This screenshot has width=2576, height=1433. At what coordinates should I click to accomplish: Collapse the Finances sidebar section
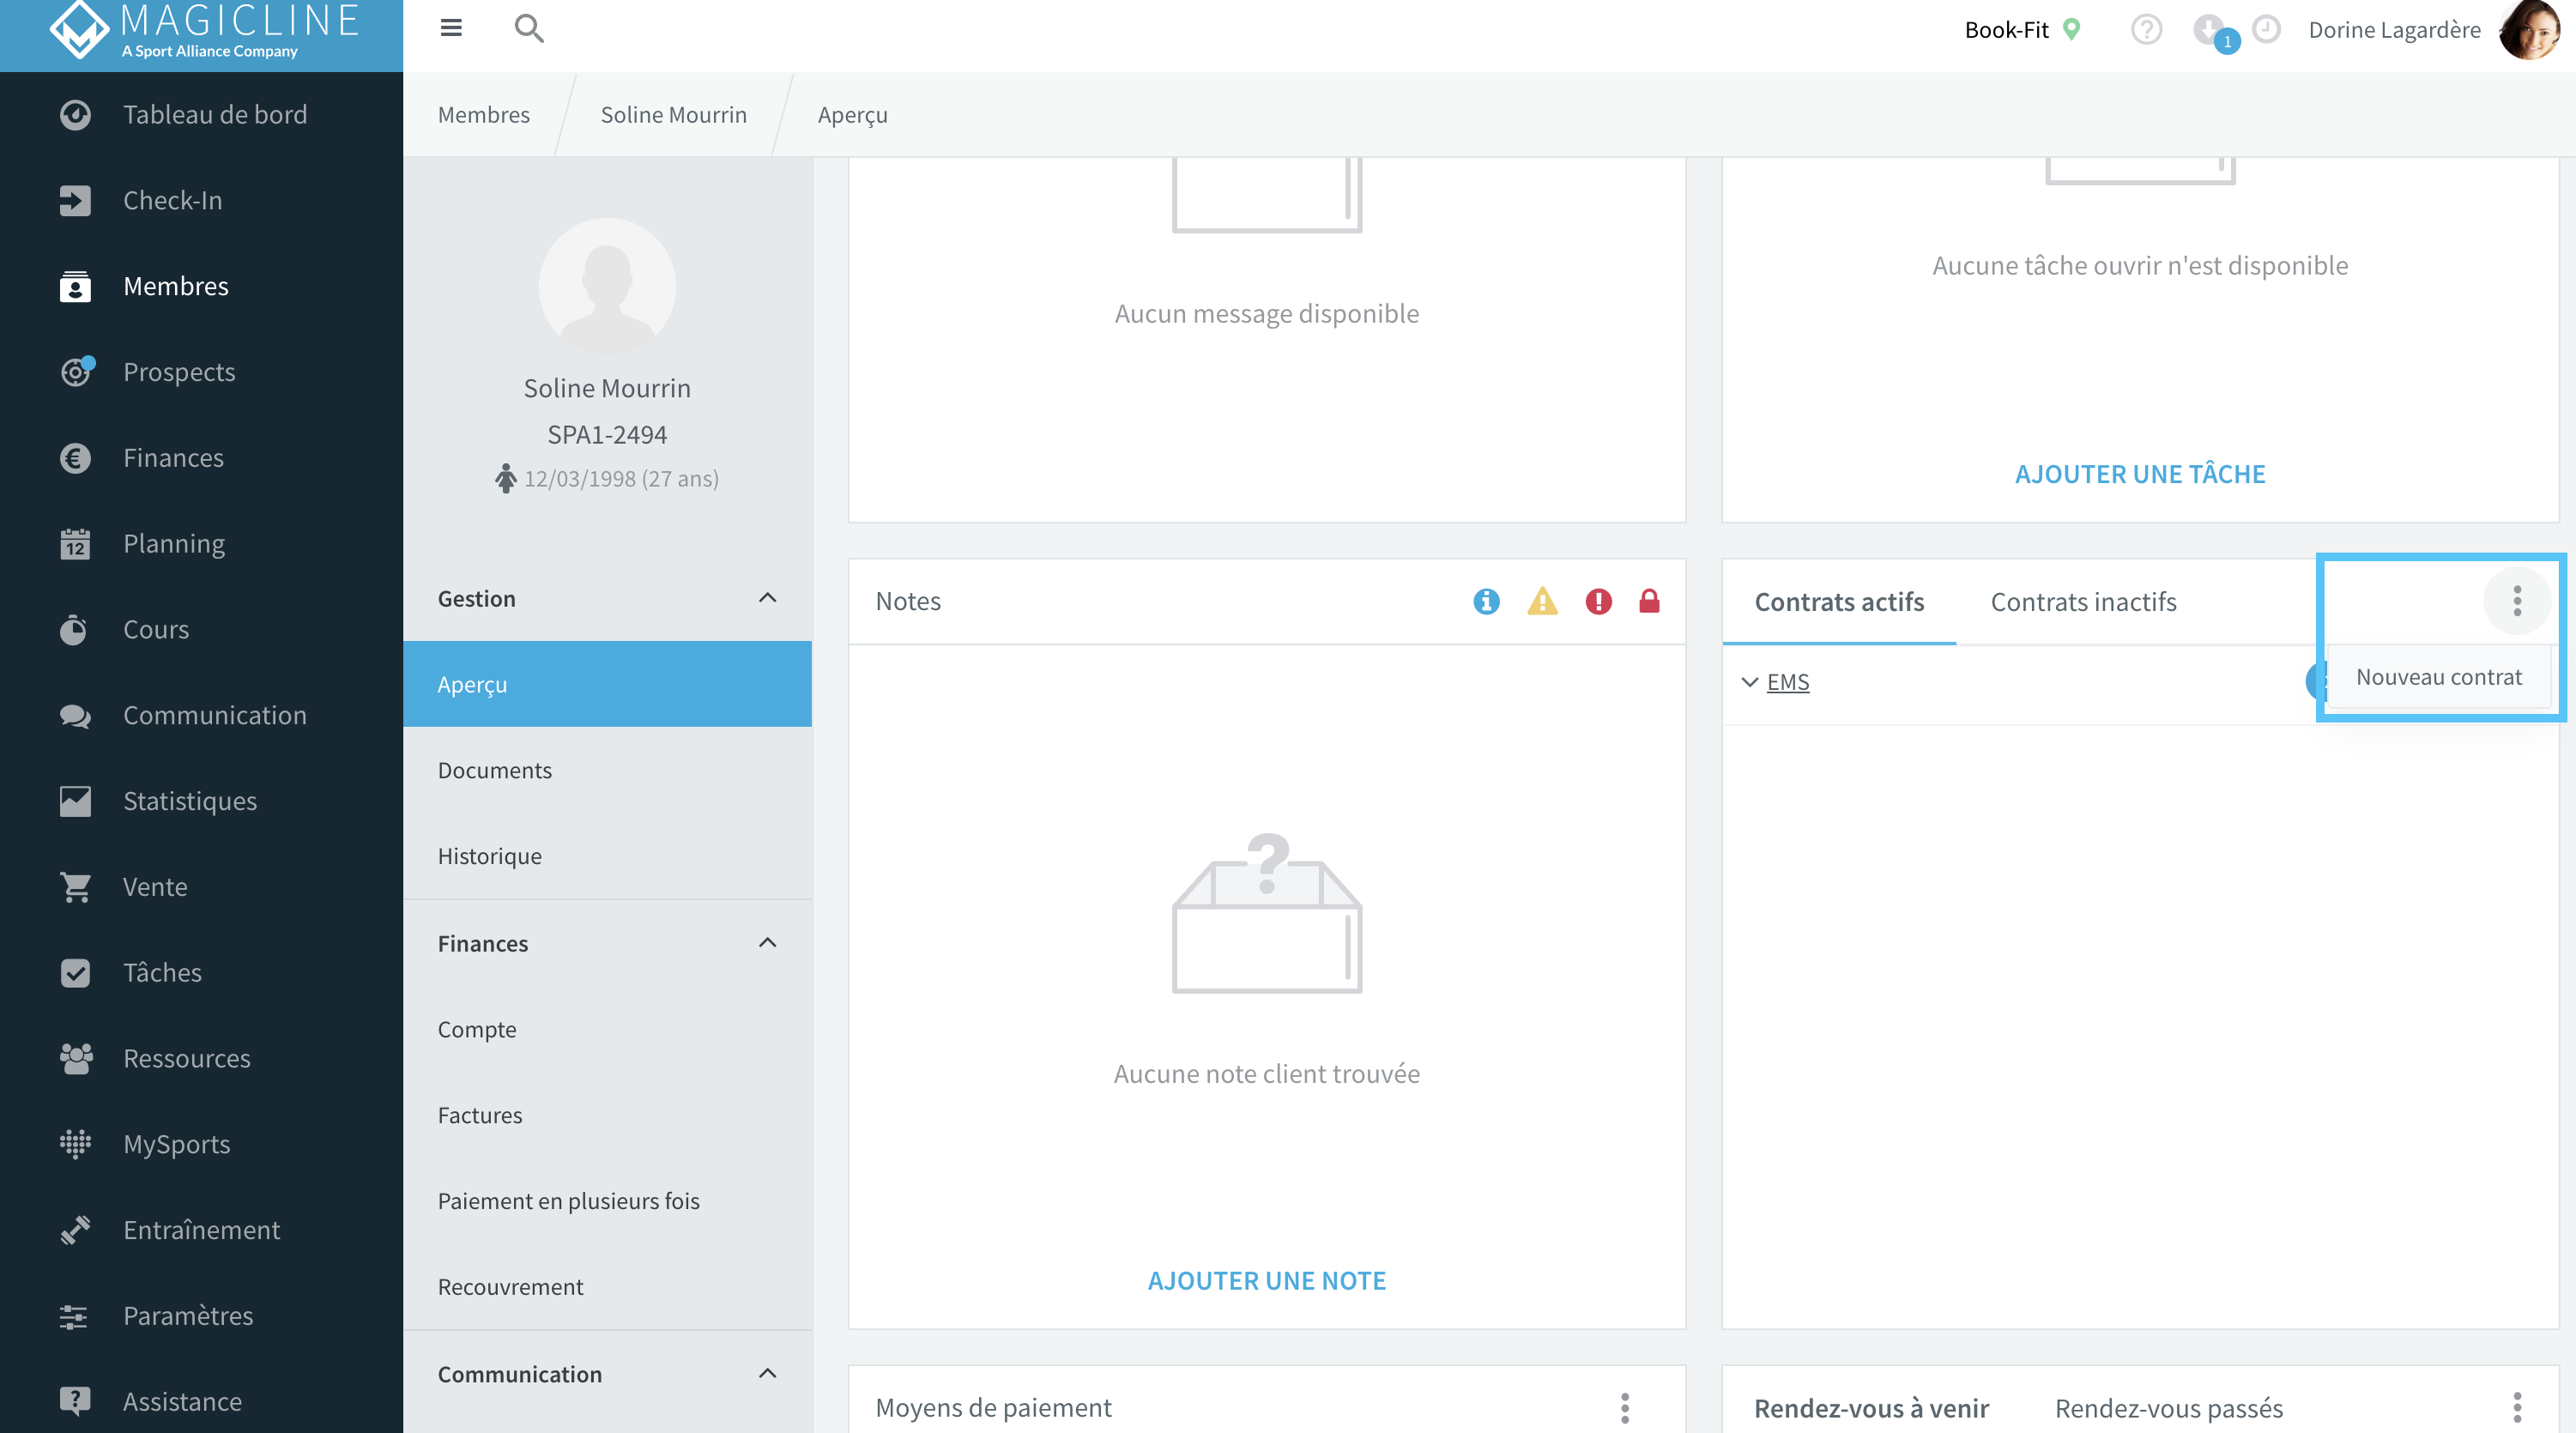coord(767,943)
